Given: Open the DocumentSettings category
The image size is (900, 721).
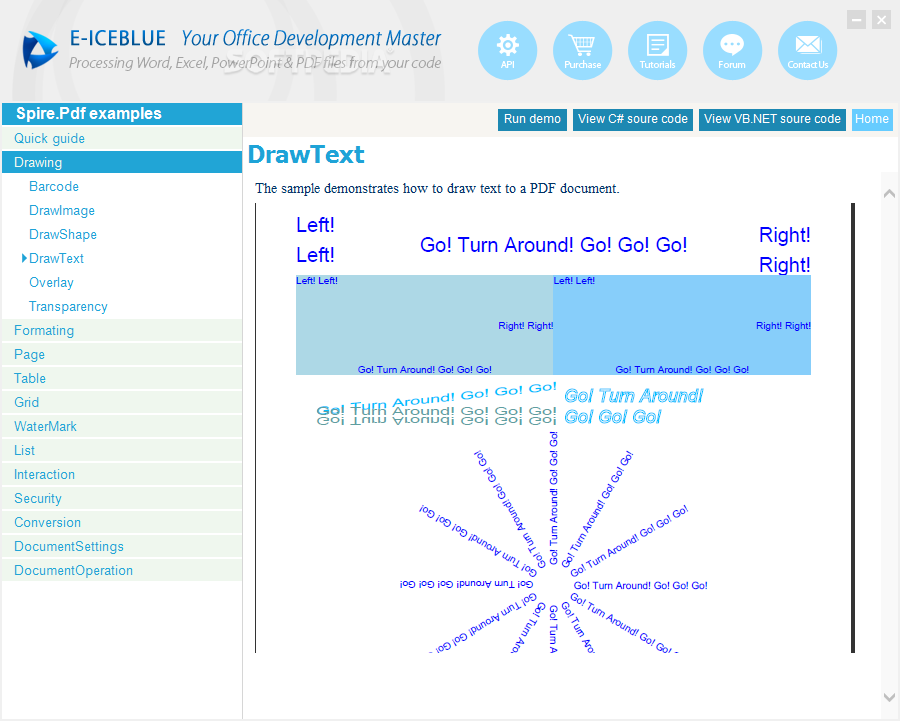Looking at the screenshot, I should [122, 547].
